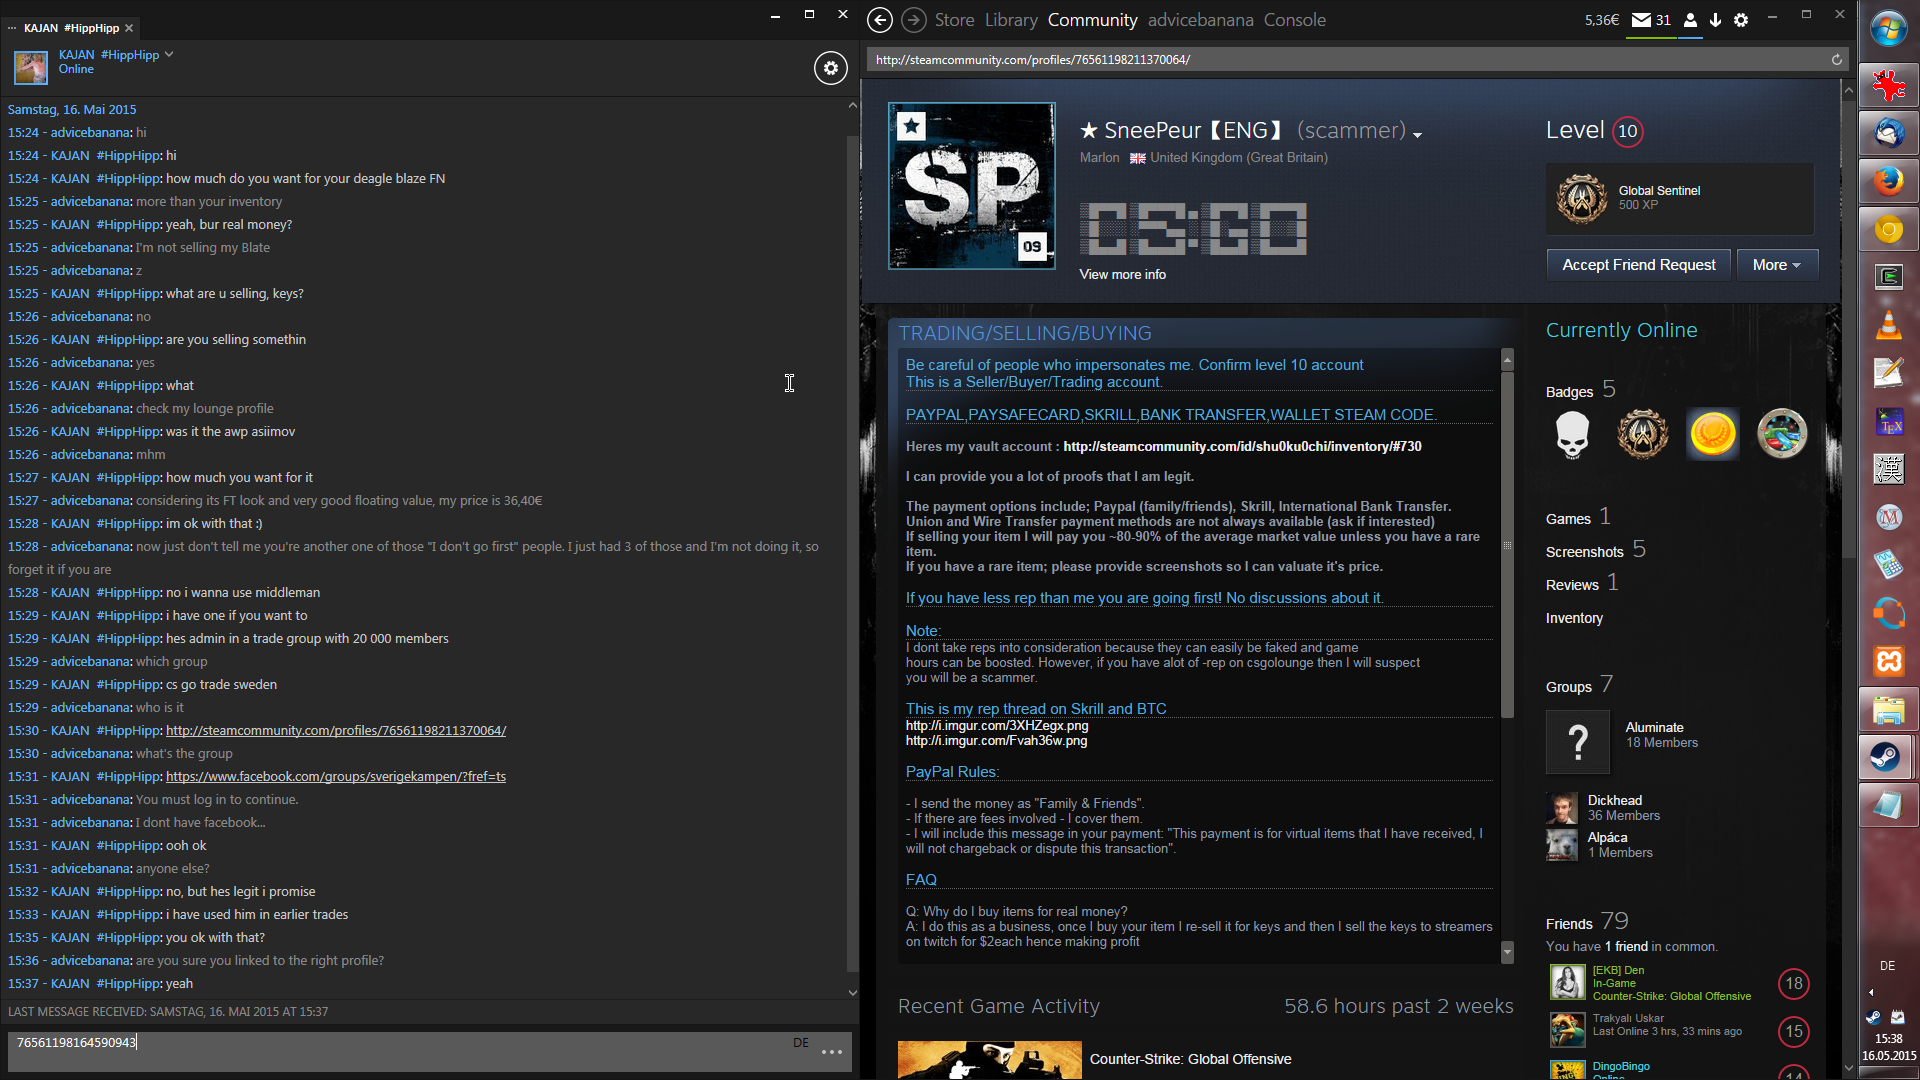Open the Steam downloads arrow icon

(x=1715, y=20)
